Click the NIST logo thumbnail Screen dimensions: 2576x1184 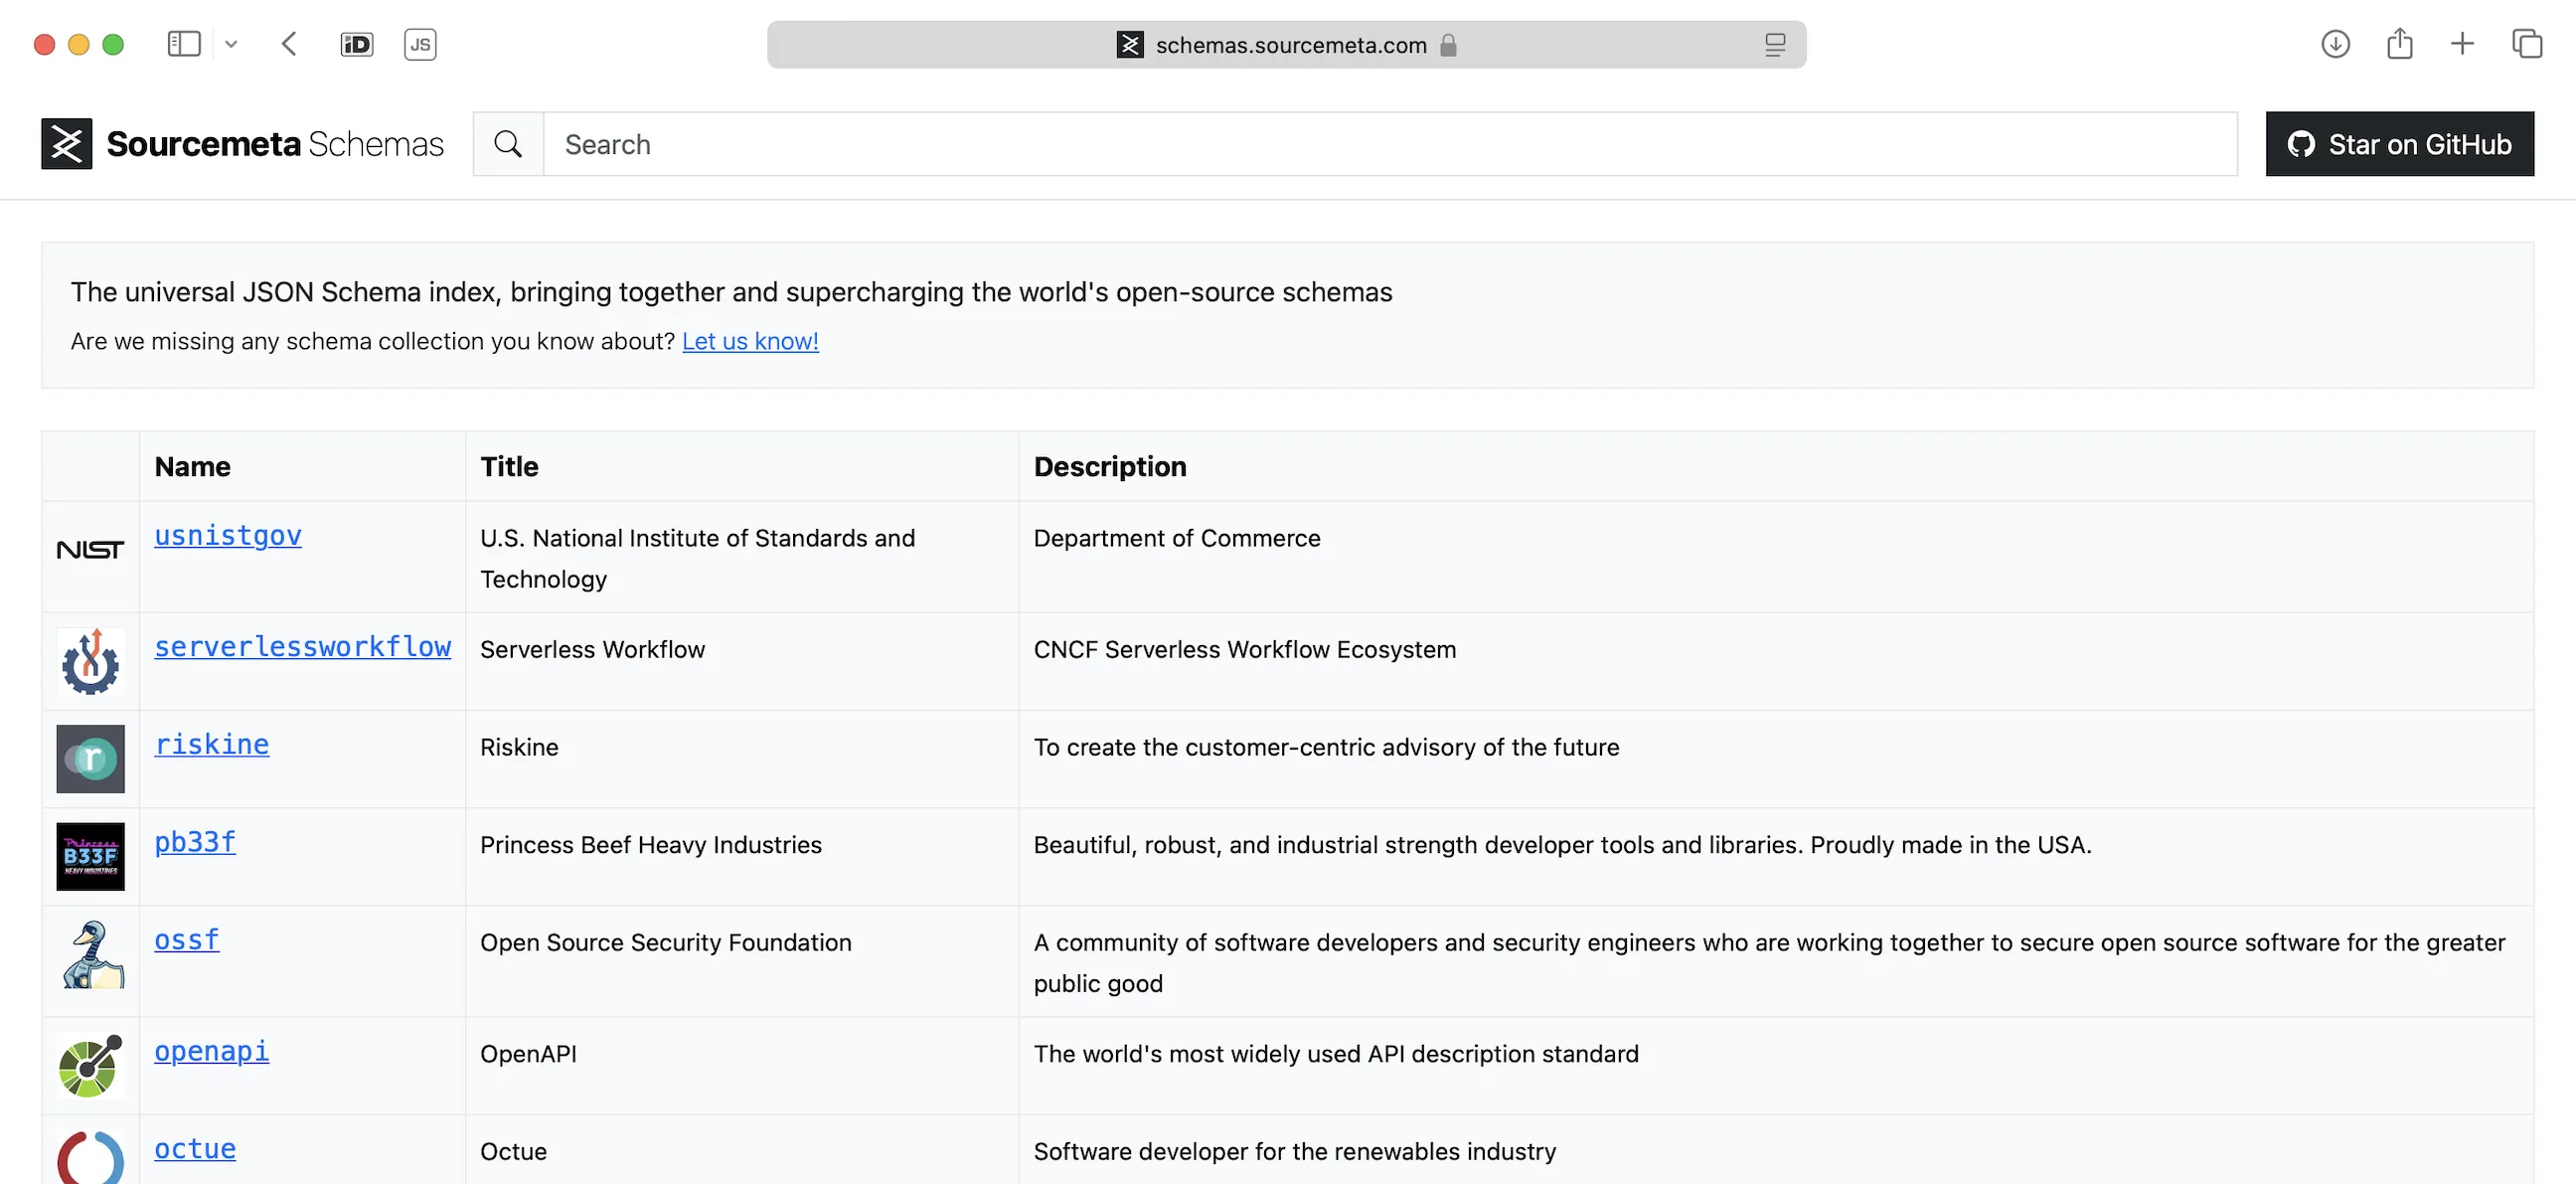pos(90,550)
